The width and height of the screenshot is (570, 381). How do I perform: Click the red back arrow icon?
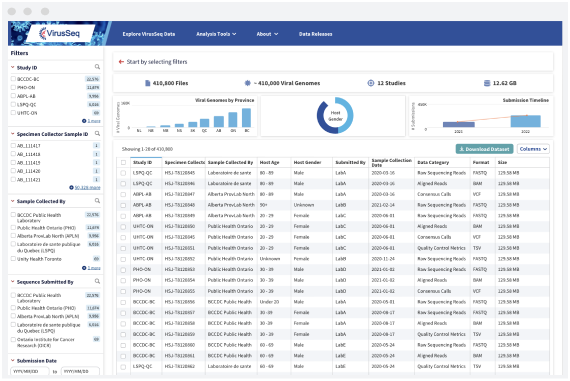(x=121, y=62)
